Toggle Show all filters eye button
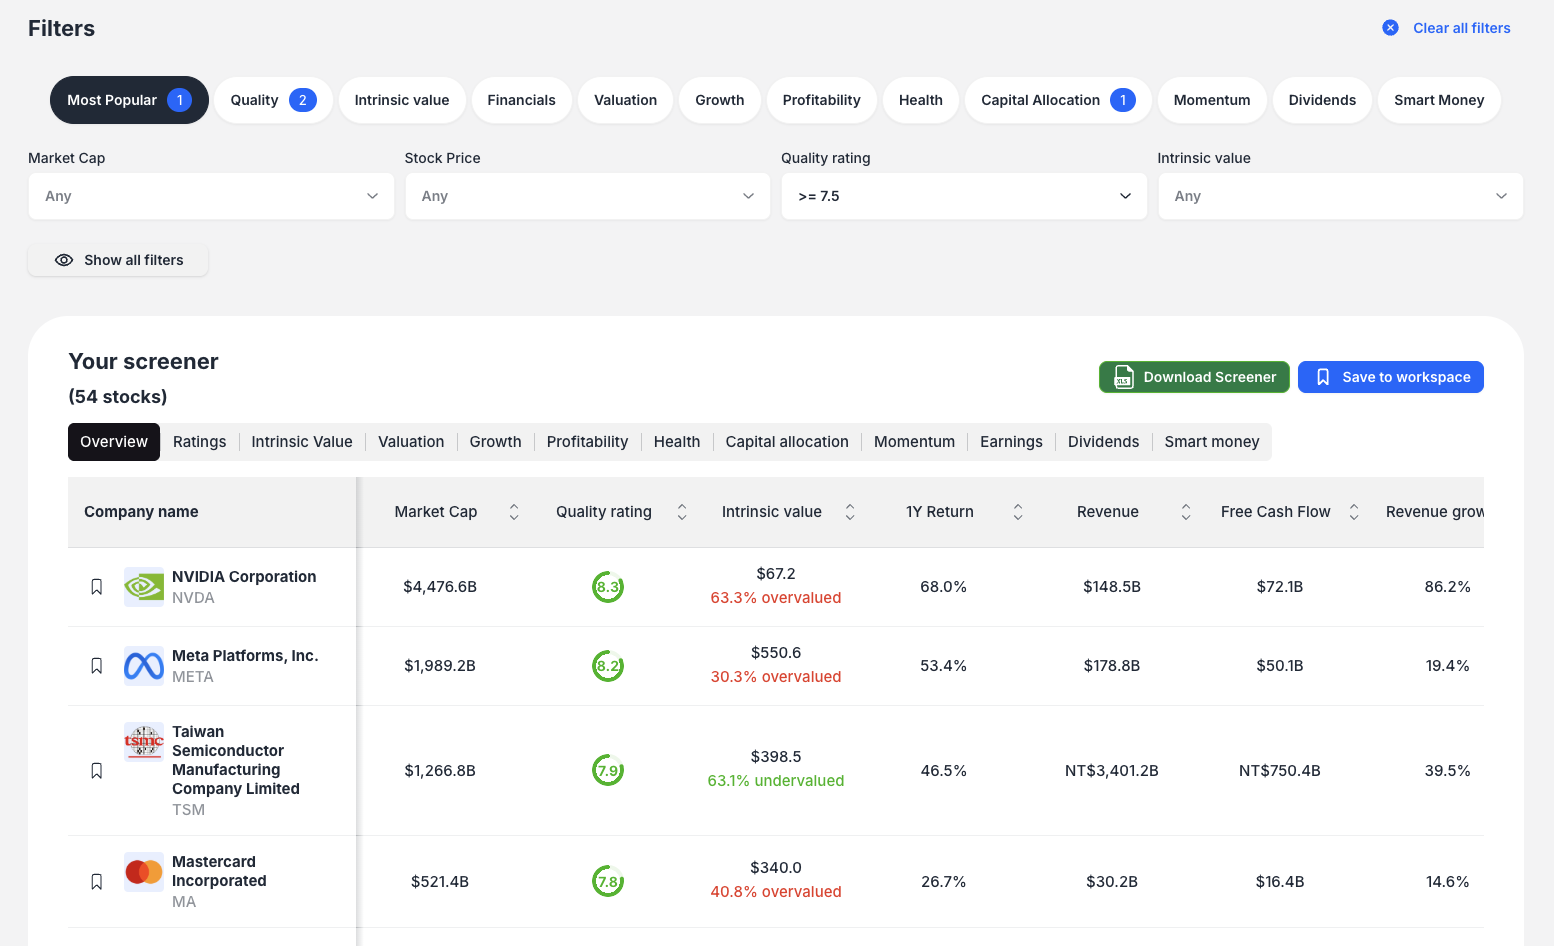The height and width of the screenshot is (946, 1554). tap(118, 260)
